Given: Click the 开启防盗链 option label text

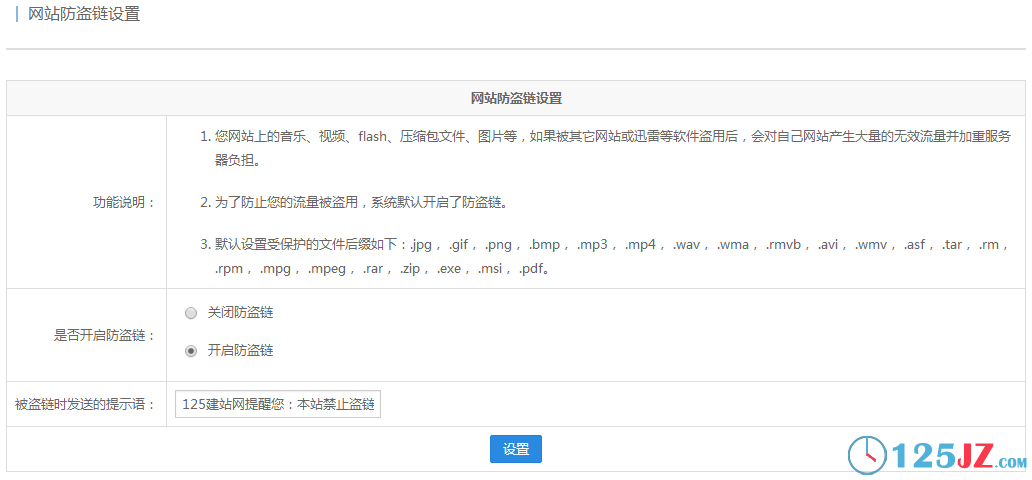Looking at the screenshot, I should 240,351.
